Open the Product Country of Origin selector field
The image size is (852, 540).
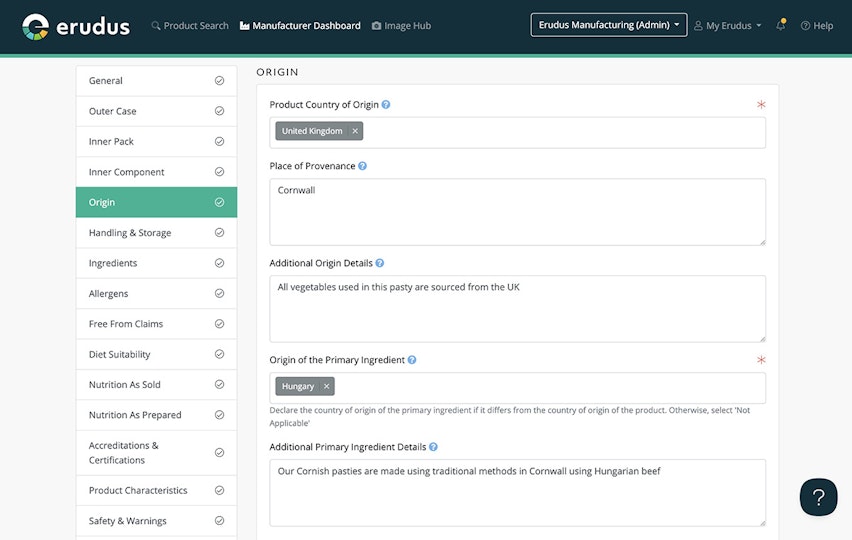pos(517,133)
